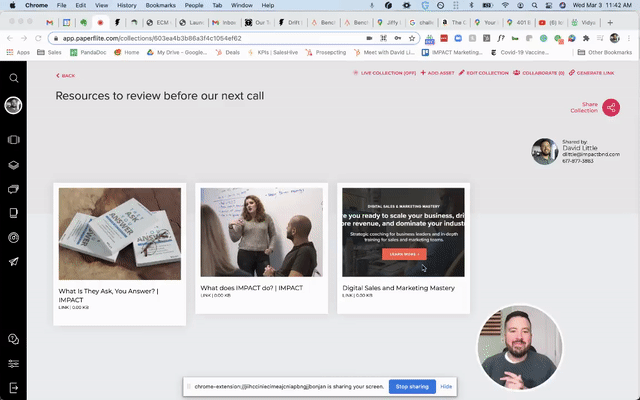Open the Window menu
Image resolution: width=640 pixels, height=400 pixels.
[242, 5]
